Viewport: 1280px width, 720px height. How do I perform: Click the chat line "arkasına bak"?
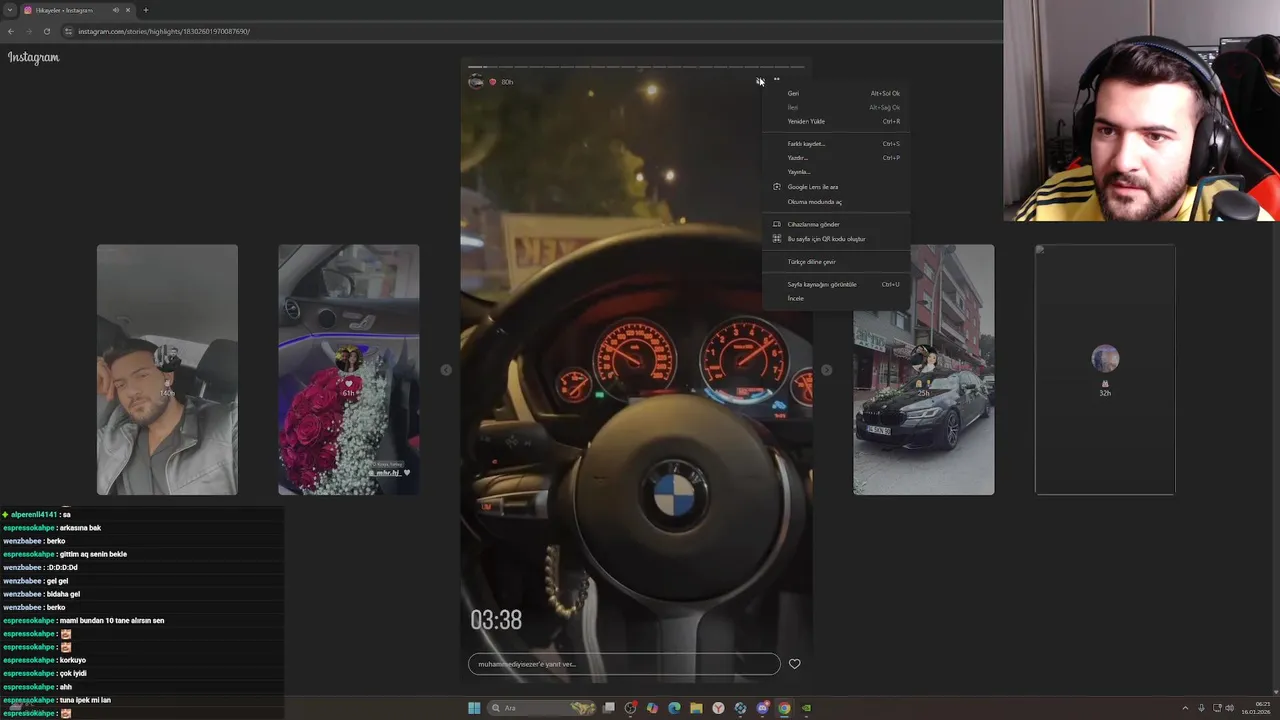pyautogui.click(x=80, y=528)
